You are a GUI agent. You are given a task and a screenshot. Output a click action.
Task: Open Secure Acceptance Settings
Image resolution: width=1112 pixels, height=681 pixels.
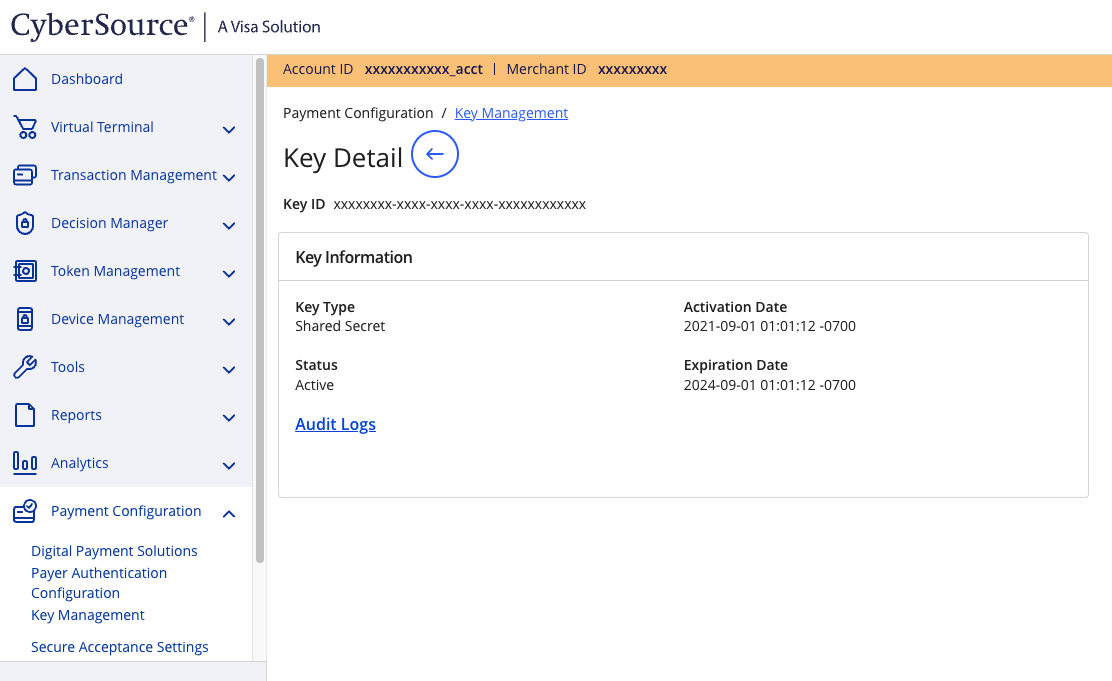click(x=119, y=646)
